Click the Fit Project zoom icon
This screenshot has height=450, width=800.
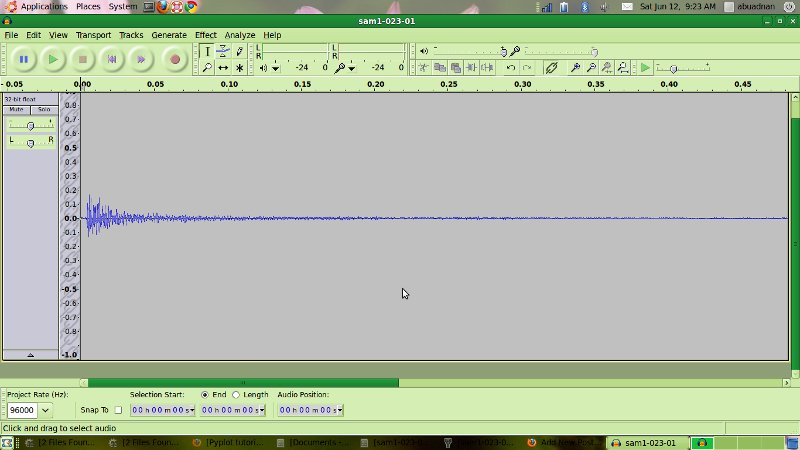[x=623, y=68]
